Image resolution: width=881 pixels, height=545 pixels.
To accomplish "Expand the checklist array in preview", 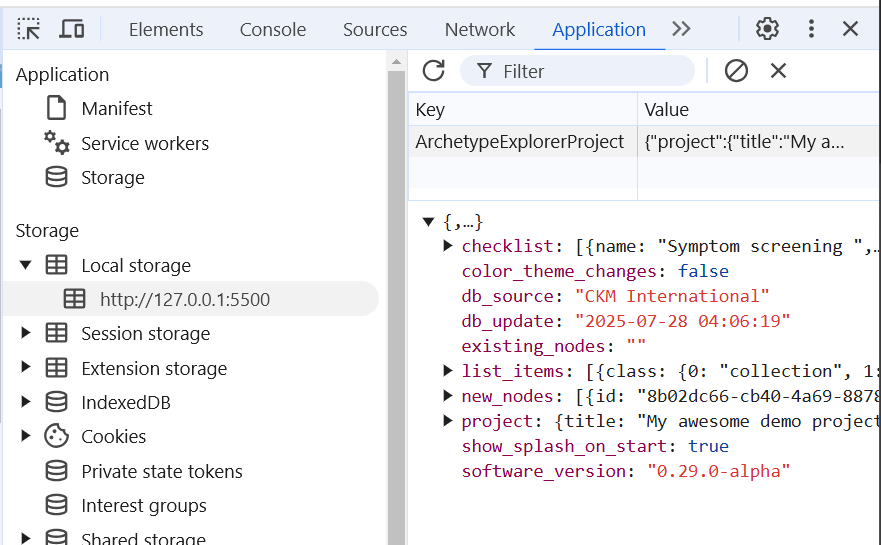I will coord(448,246).
